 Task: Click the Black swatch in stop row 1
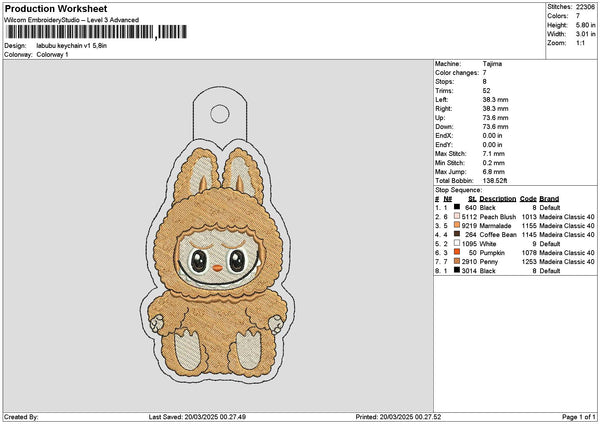click(x=457, y=207)
